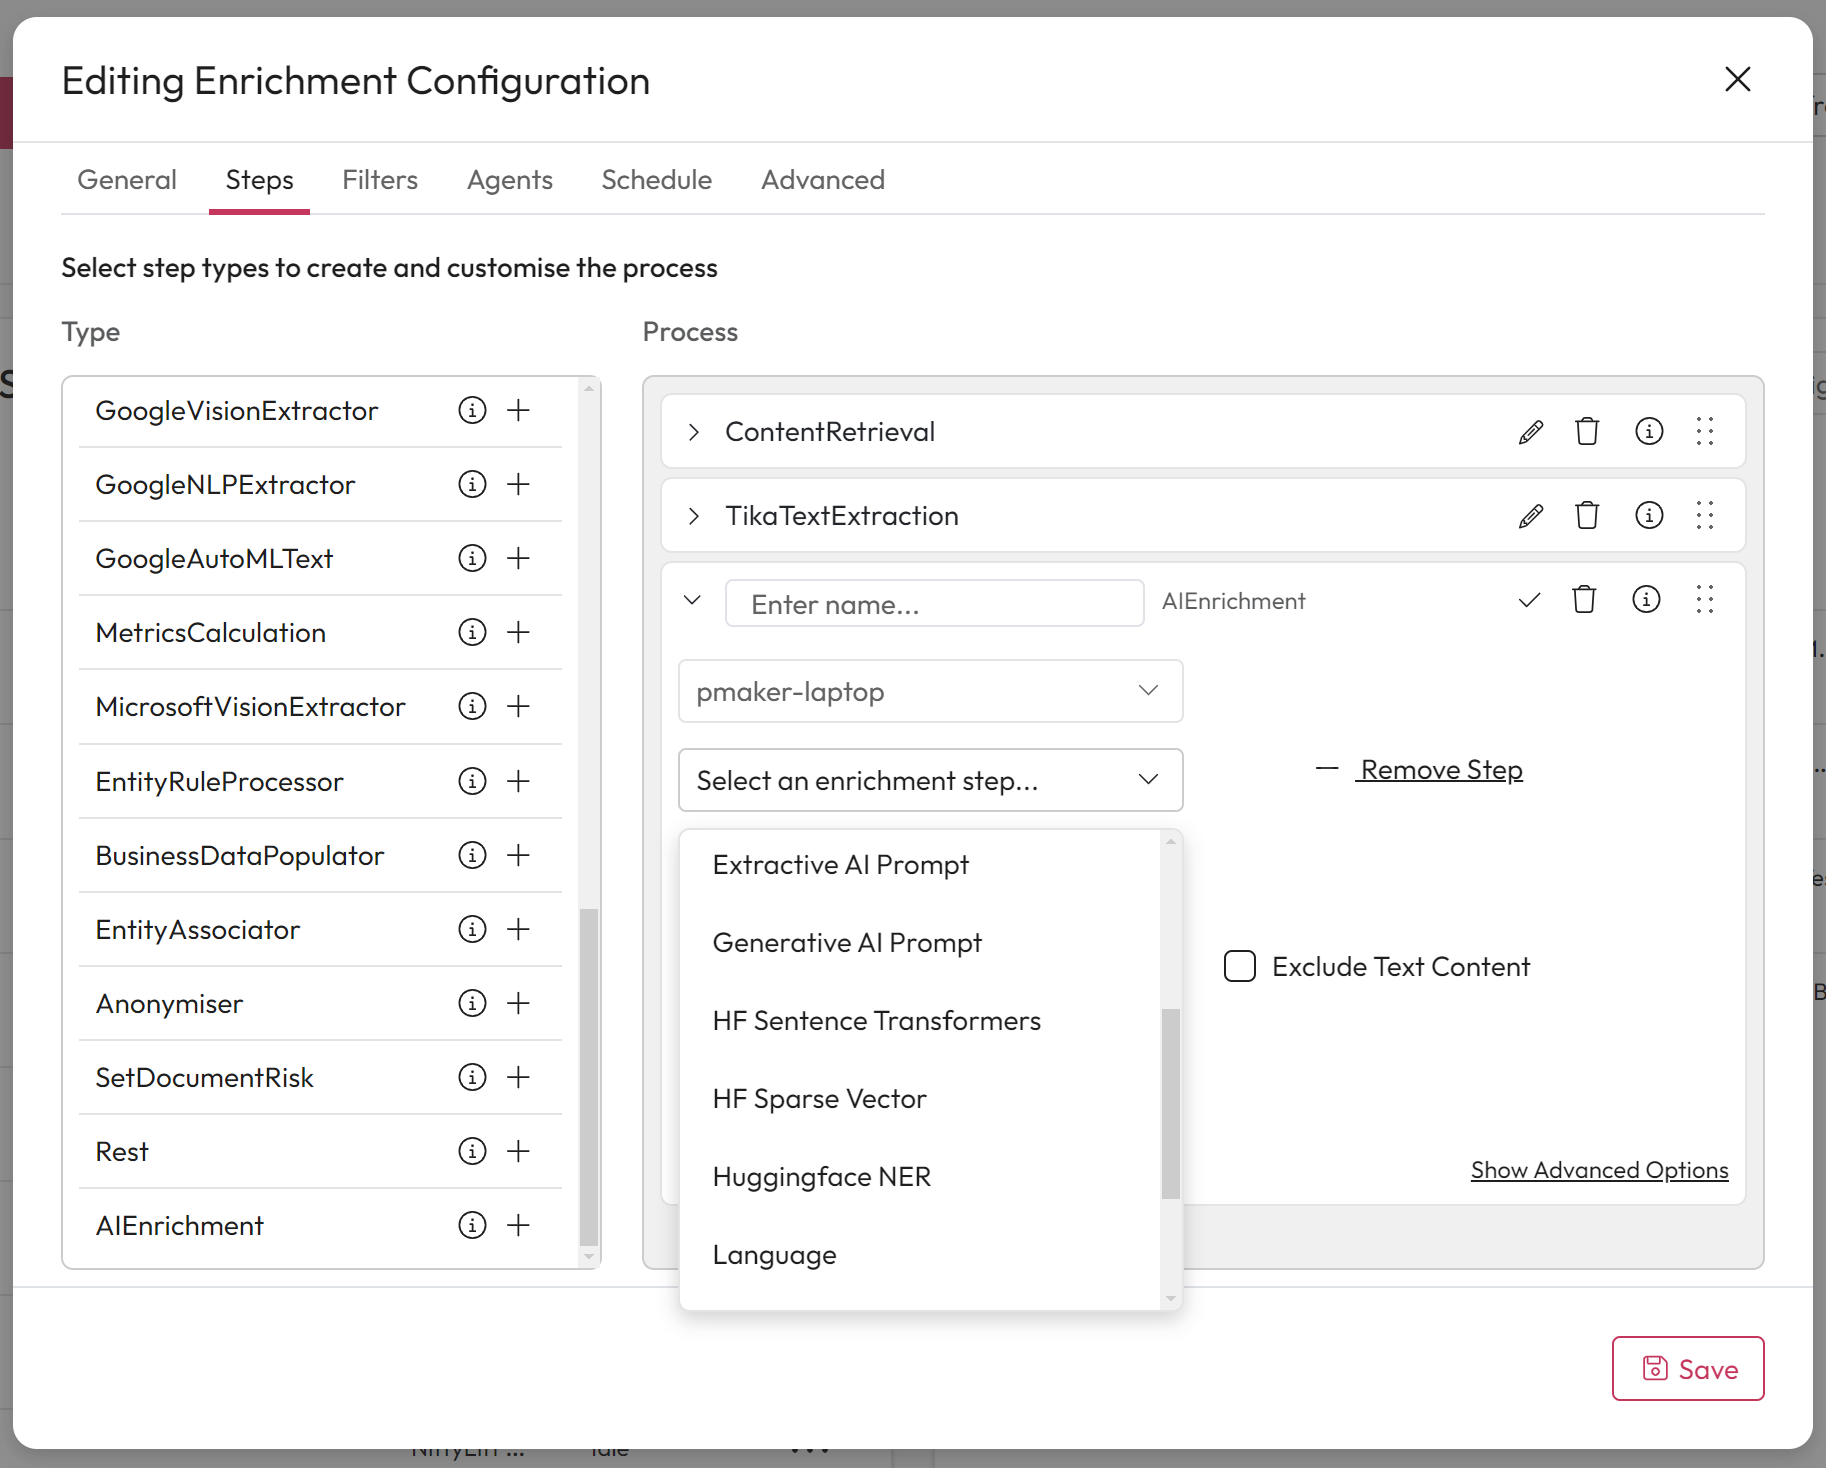Expand the ContentRetrieval step

point(693,432)
